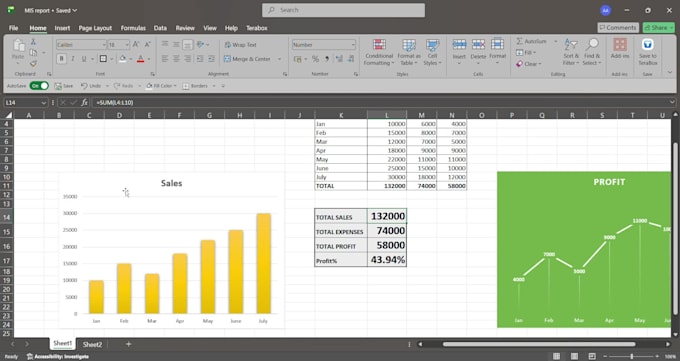Screen dimensions: 680x361
Task: Open the font name dropdown
Action: point(104,45)
